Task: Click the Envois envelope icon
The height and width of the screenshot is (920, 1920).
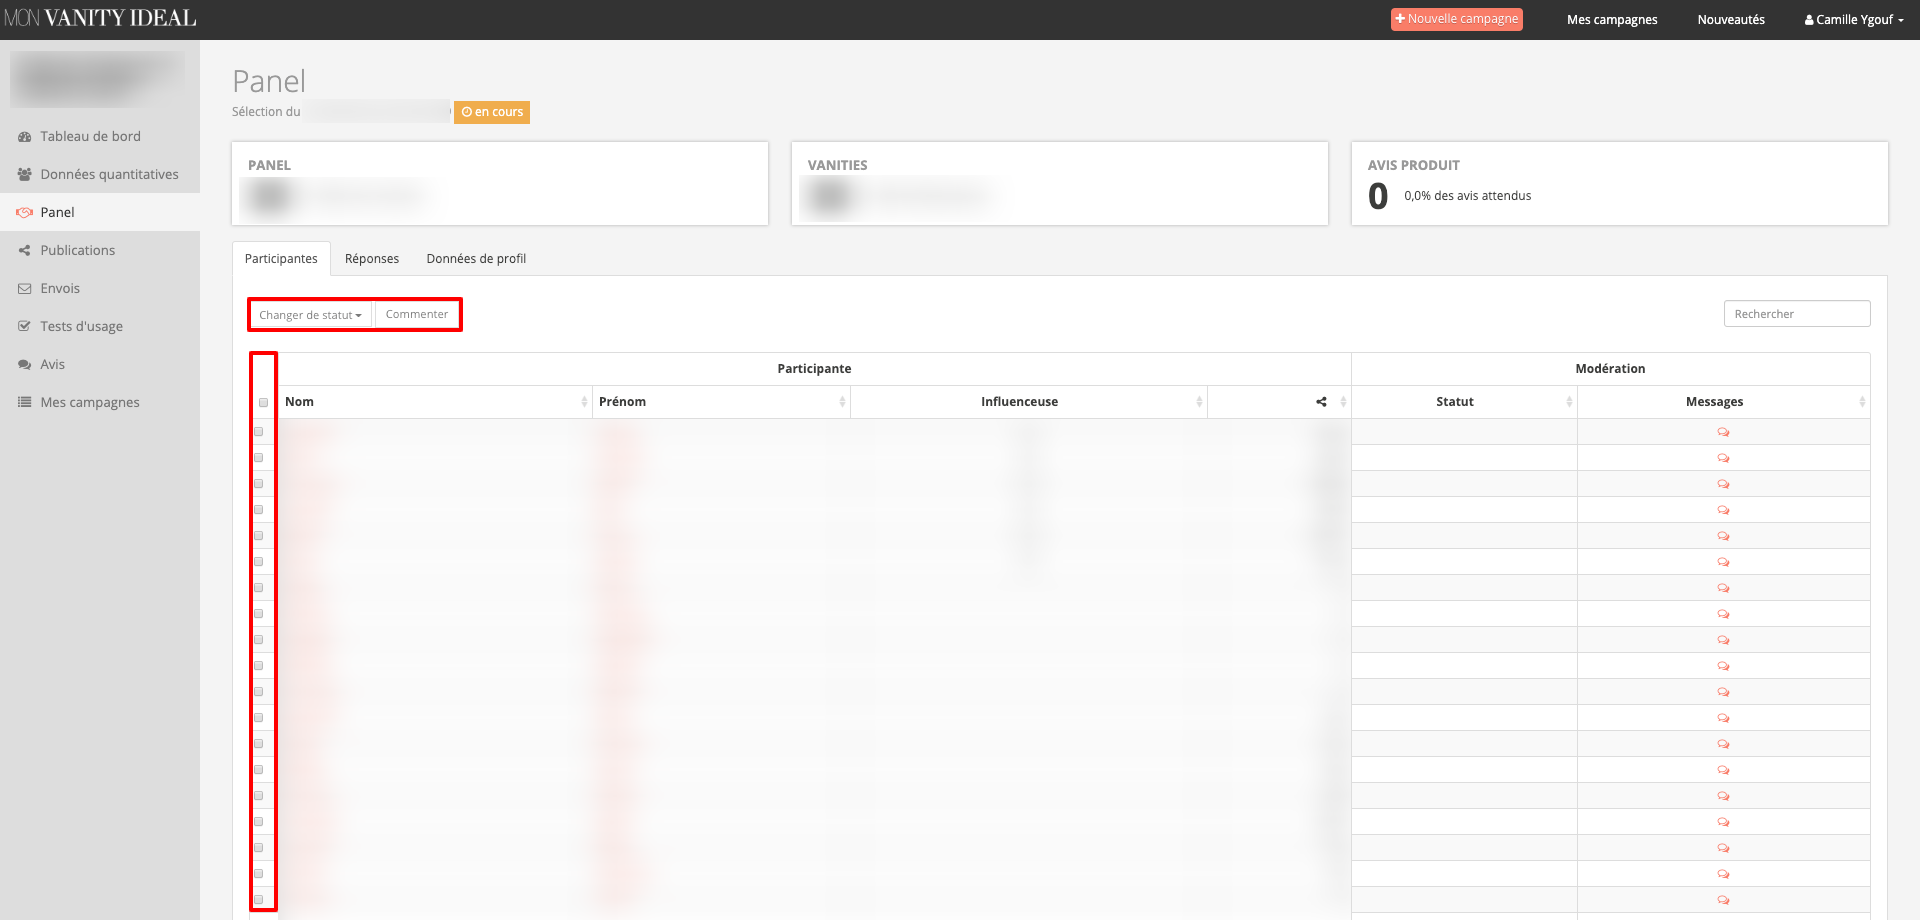Action: coord(25,289)
